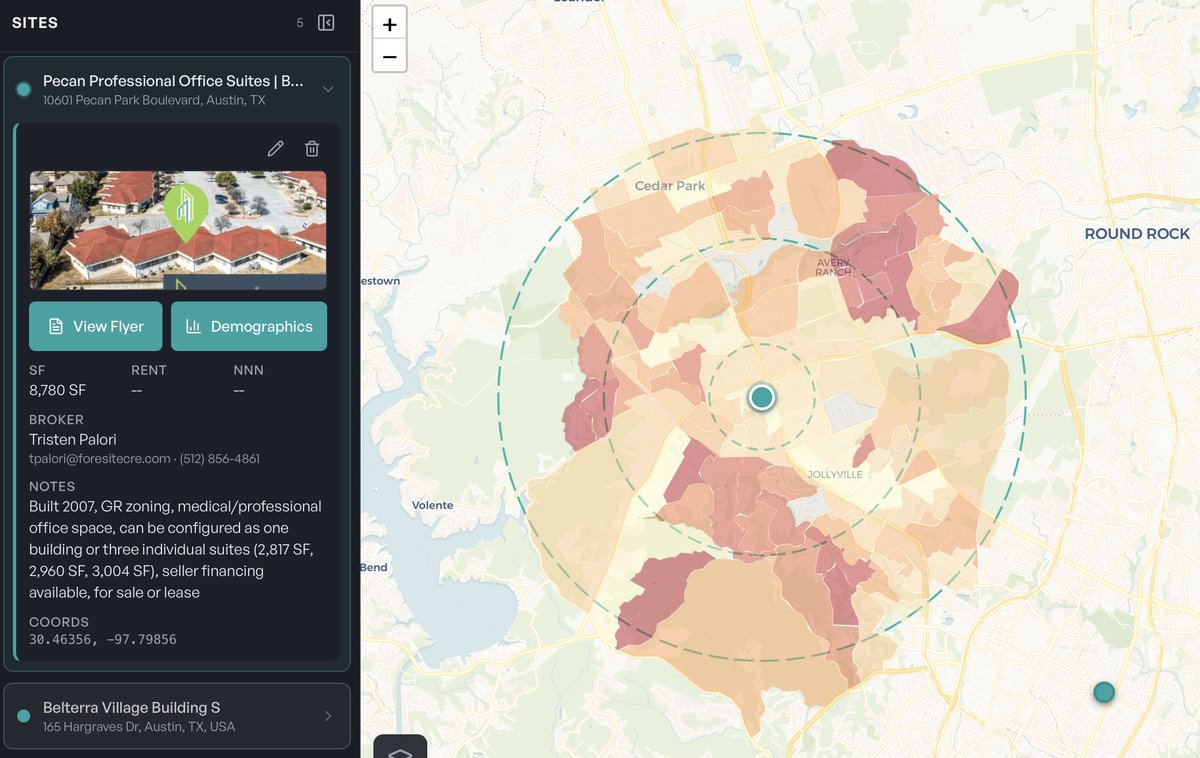Image resolution: width=1200 pixels, height=758 pixels.
Task: Select the Pecan Professional Office Suites title
Action: 173,81
